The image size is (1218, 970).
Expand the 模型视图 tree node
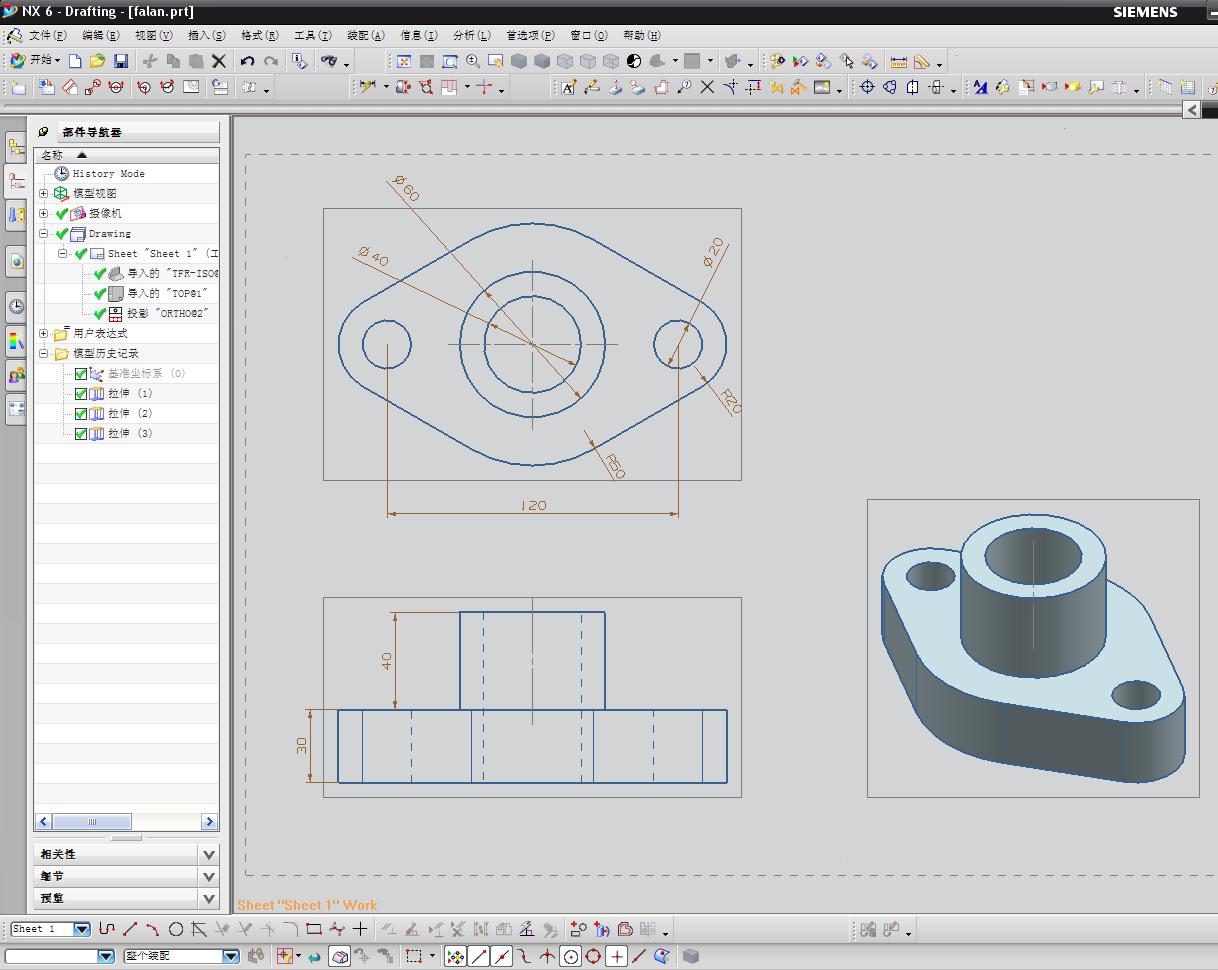(44, 193)
